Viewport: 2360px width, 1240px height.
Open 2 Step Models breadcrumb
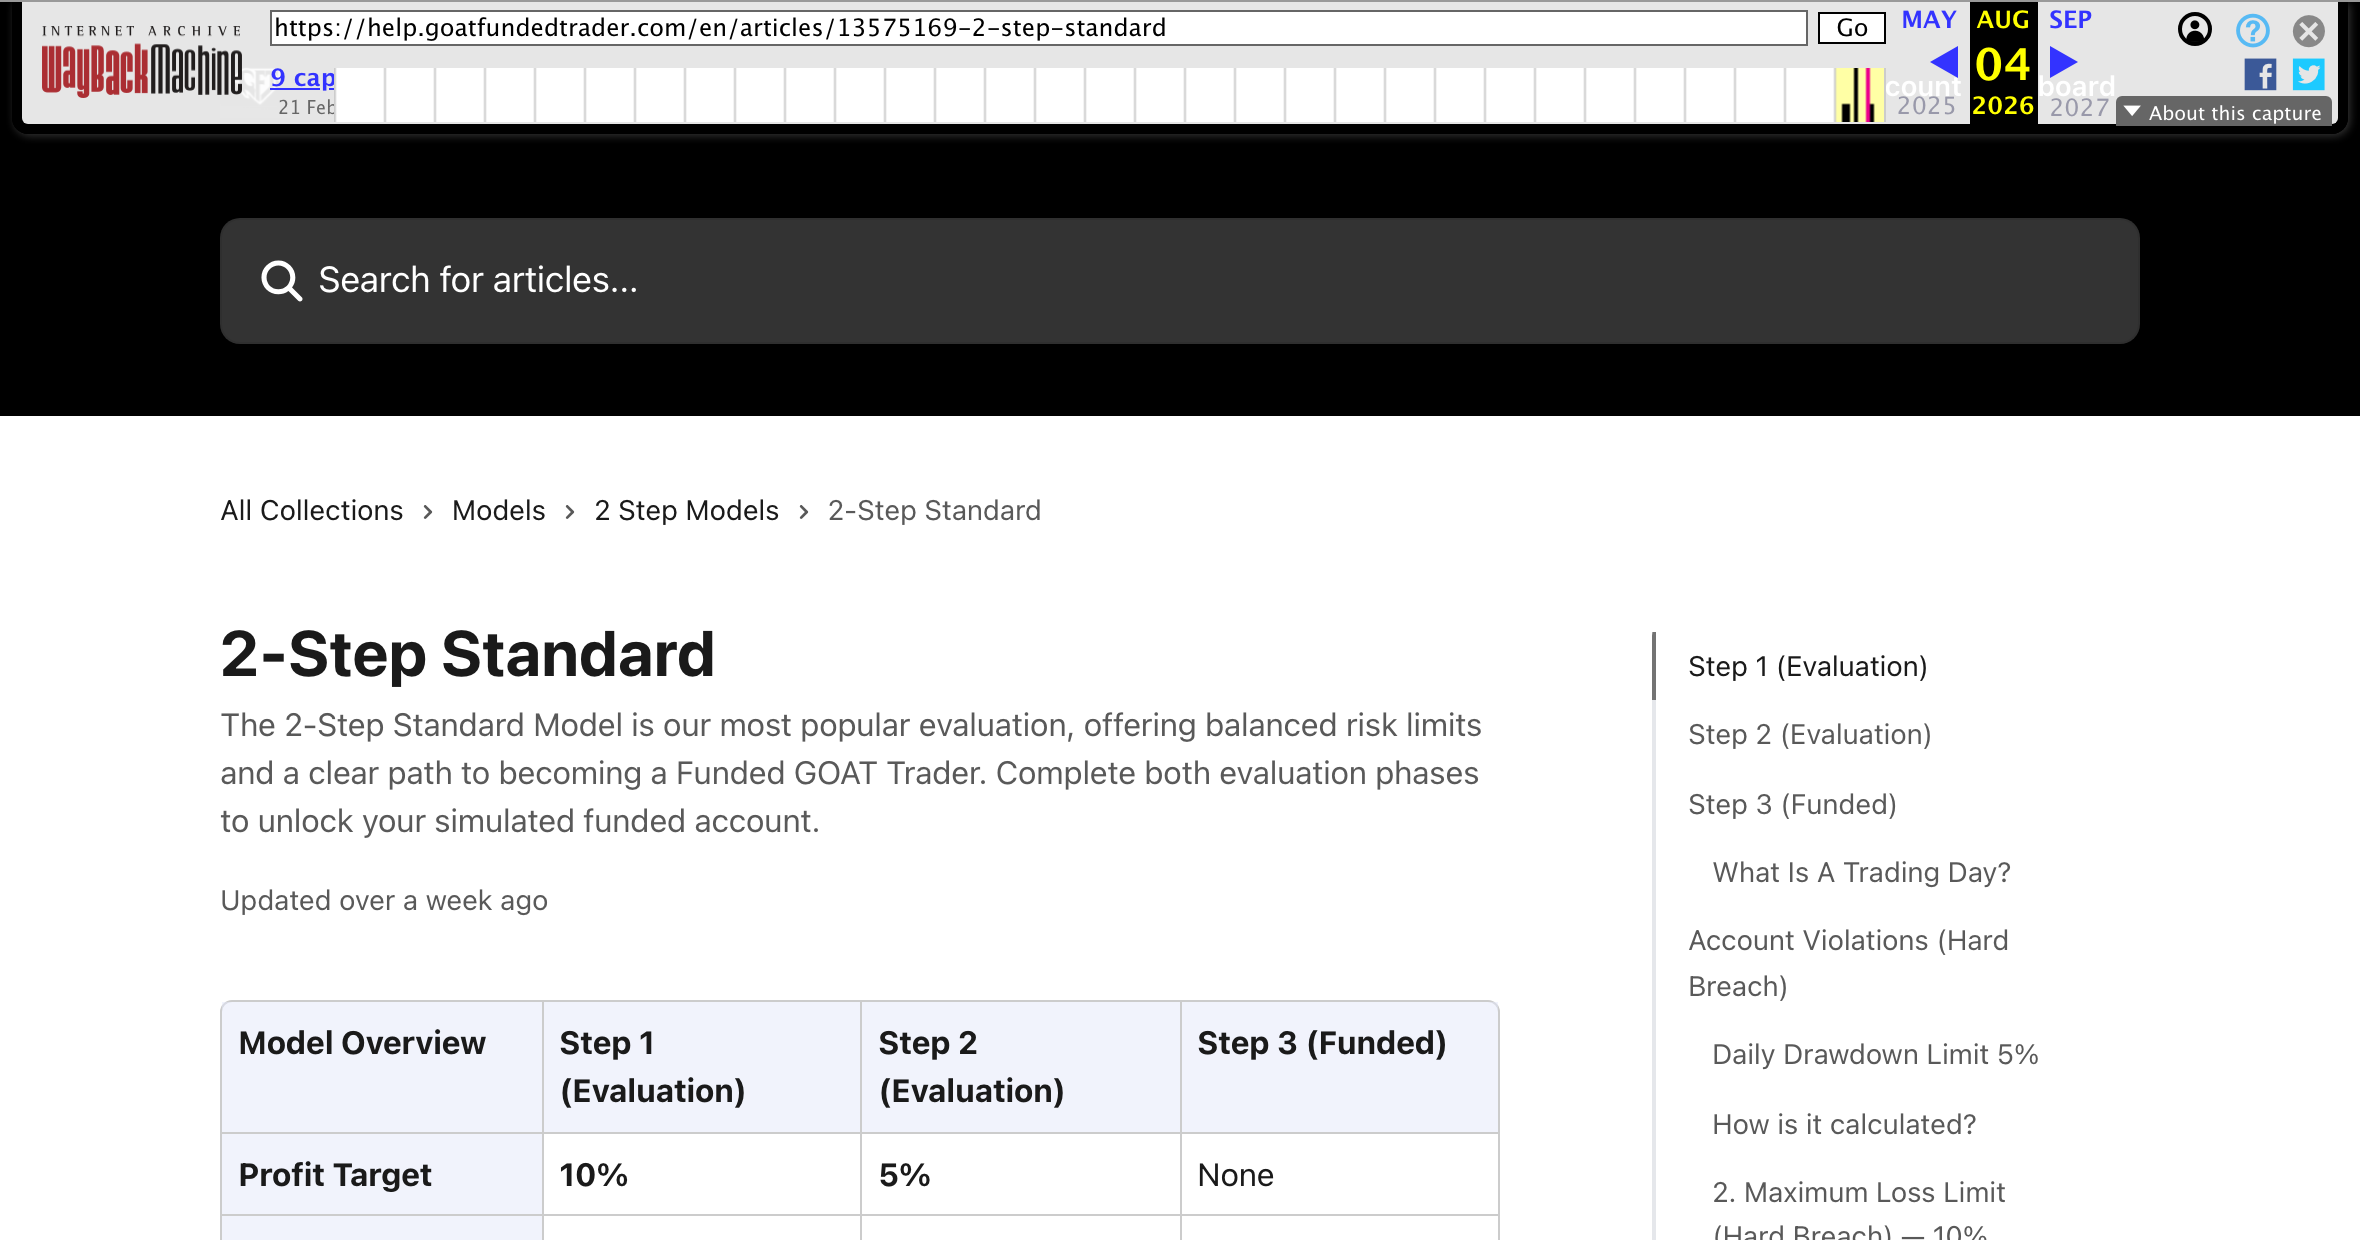(686, 511)
